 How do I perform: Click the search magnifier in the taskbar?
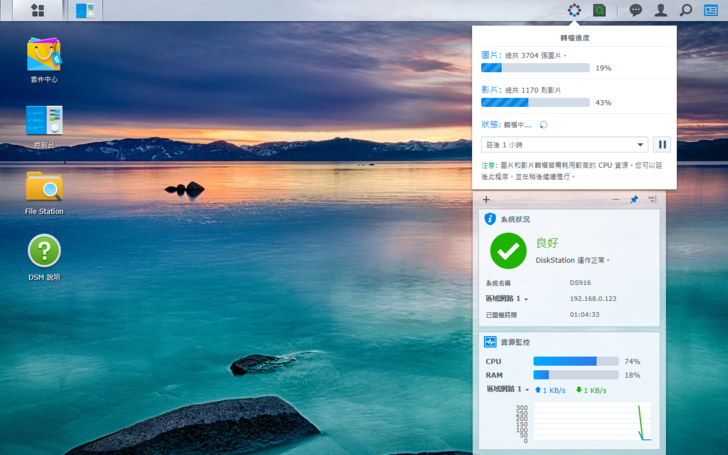686,10
